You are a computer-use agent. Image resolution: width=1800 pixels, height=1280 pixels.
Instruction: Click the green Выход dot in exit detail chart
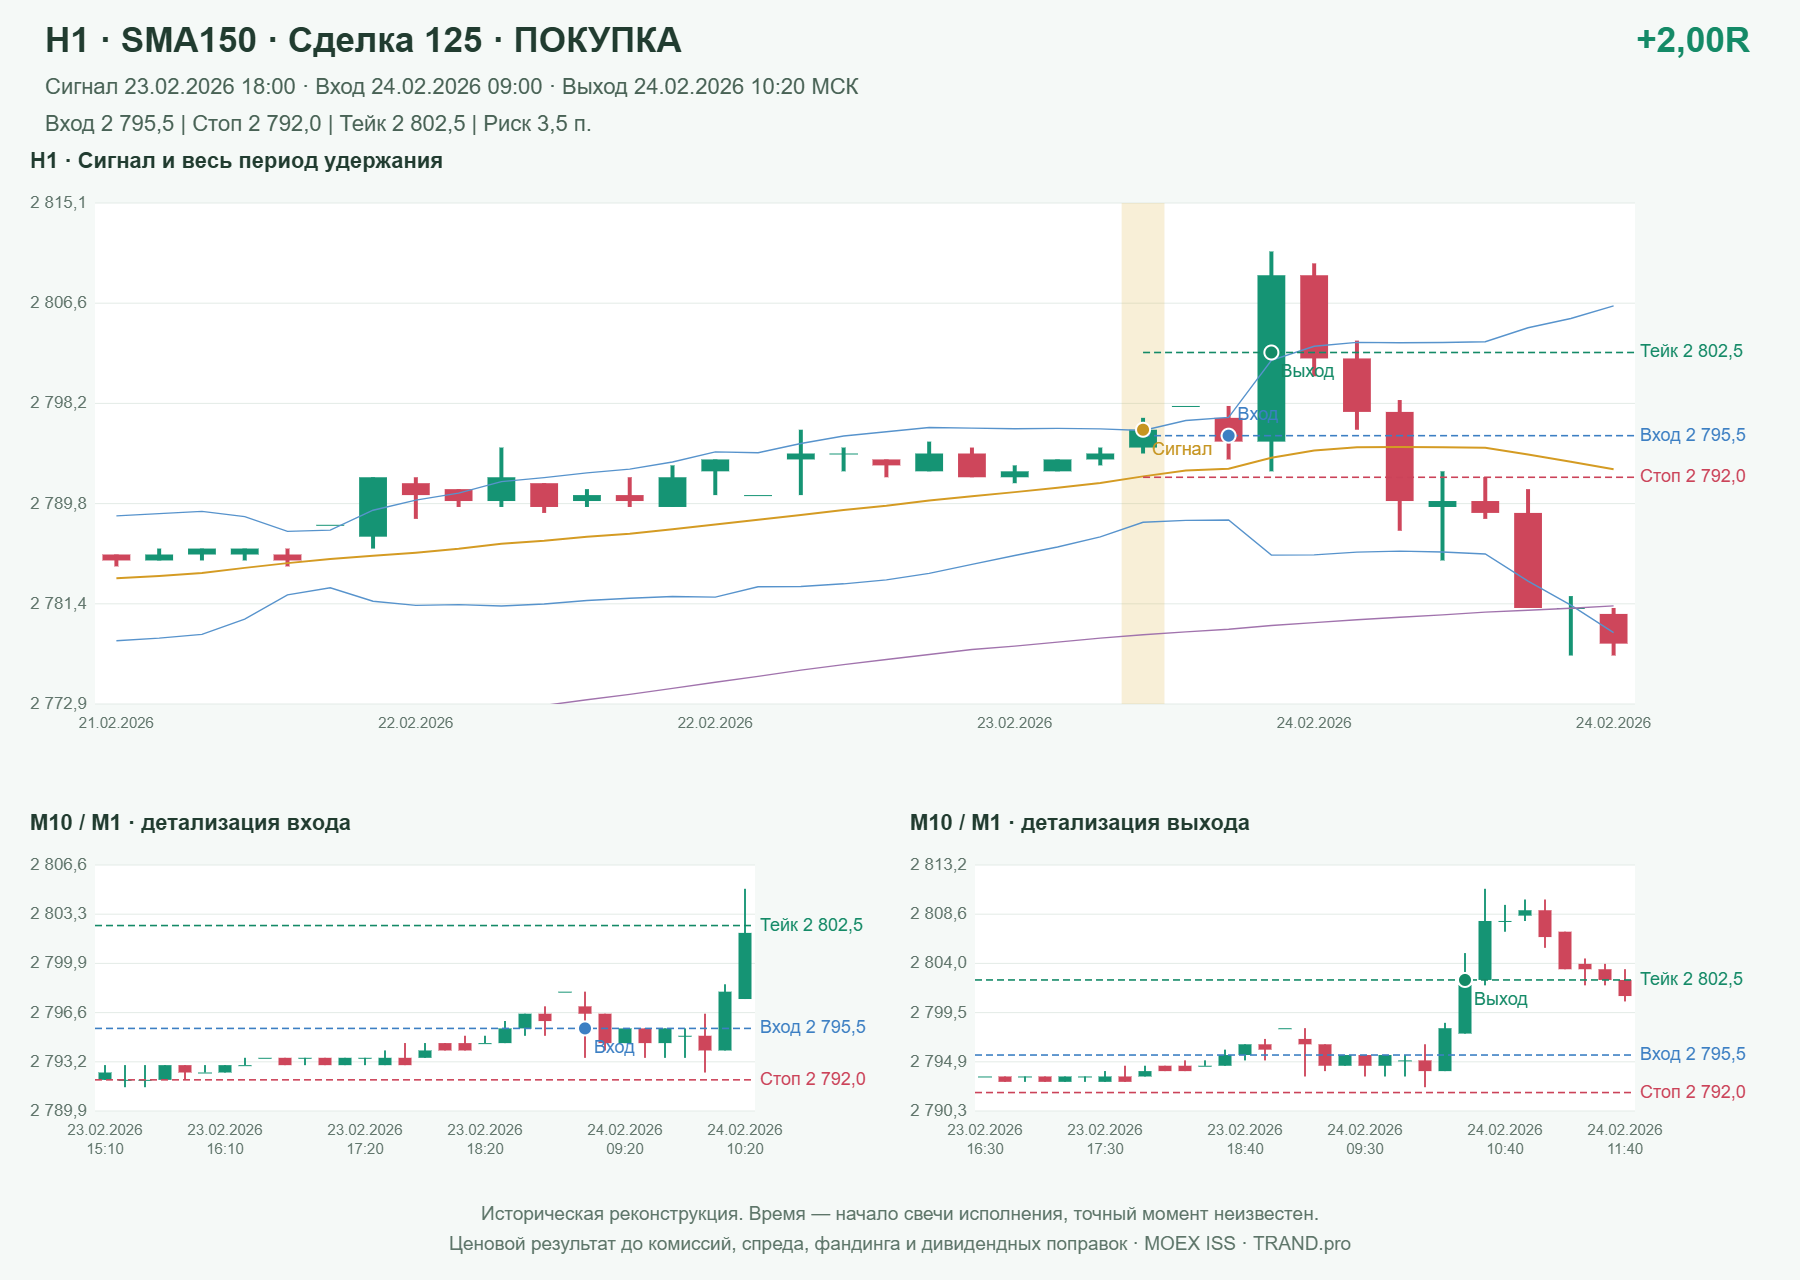pyautogui.click(x=1465, y=980)
